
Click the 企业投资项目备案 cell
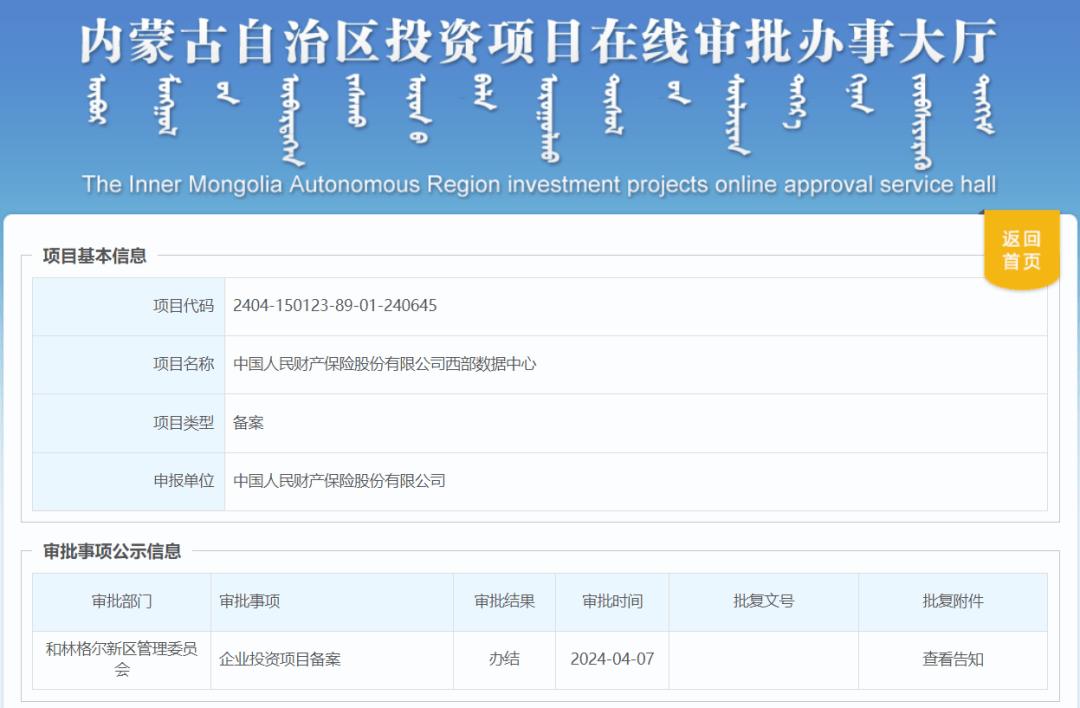click(x=332, y=660)
